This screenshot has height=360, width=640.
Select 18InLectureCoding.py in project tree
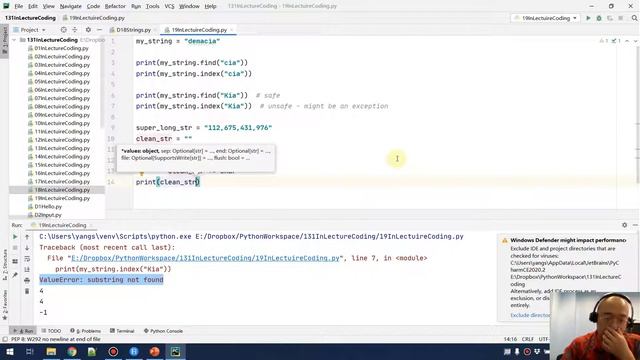click(x=57, y=190)
